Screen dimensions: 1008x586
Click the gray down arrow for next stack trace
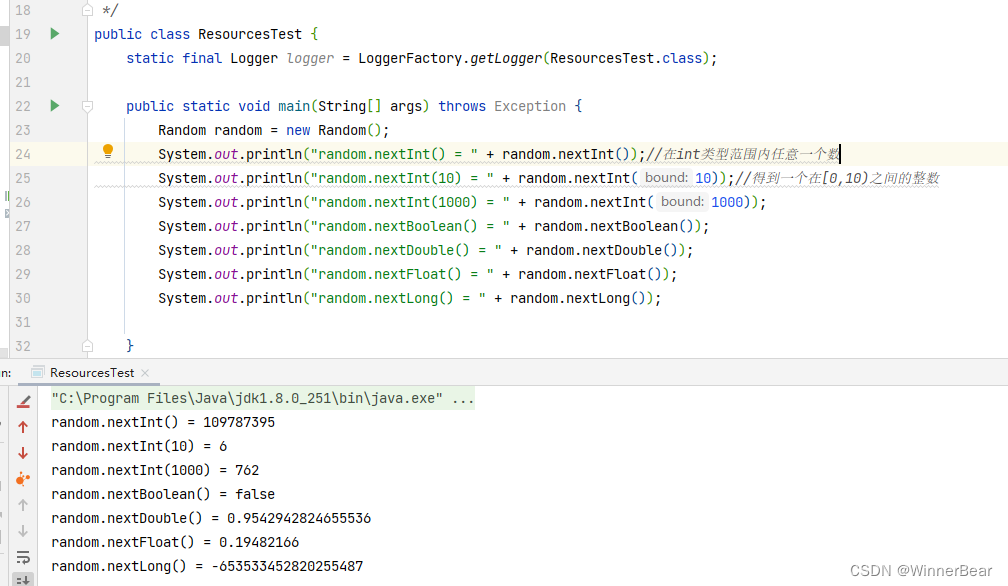pos(23,531)
